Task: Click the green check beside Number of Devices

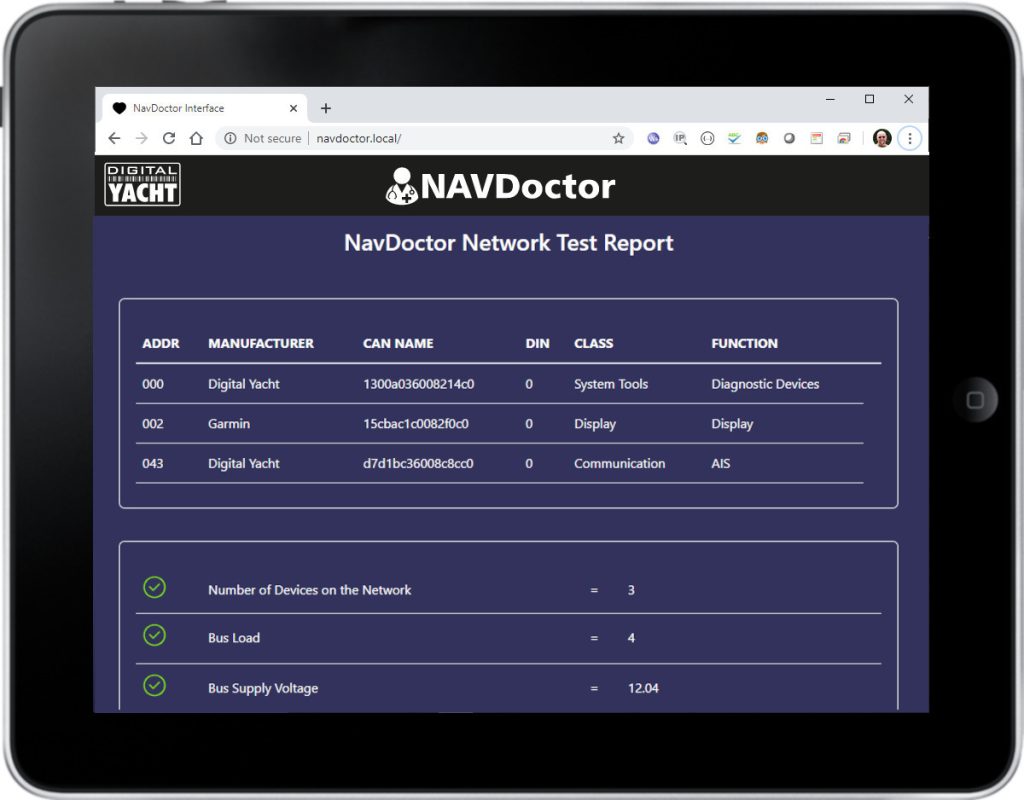Action: click(x=154, y=587)
